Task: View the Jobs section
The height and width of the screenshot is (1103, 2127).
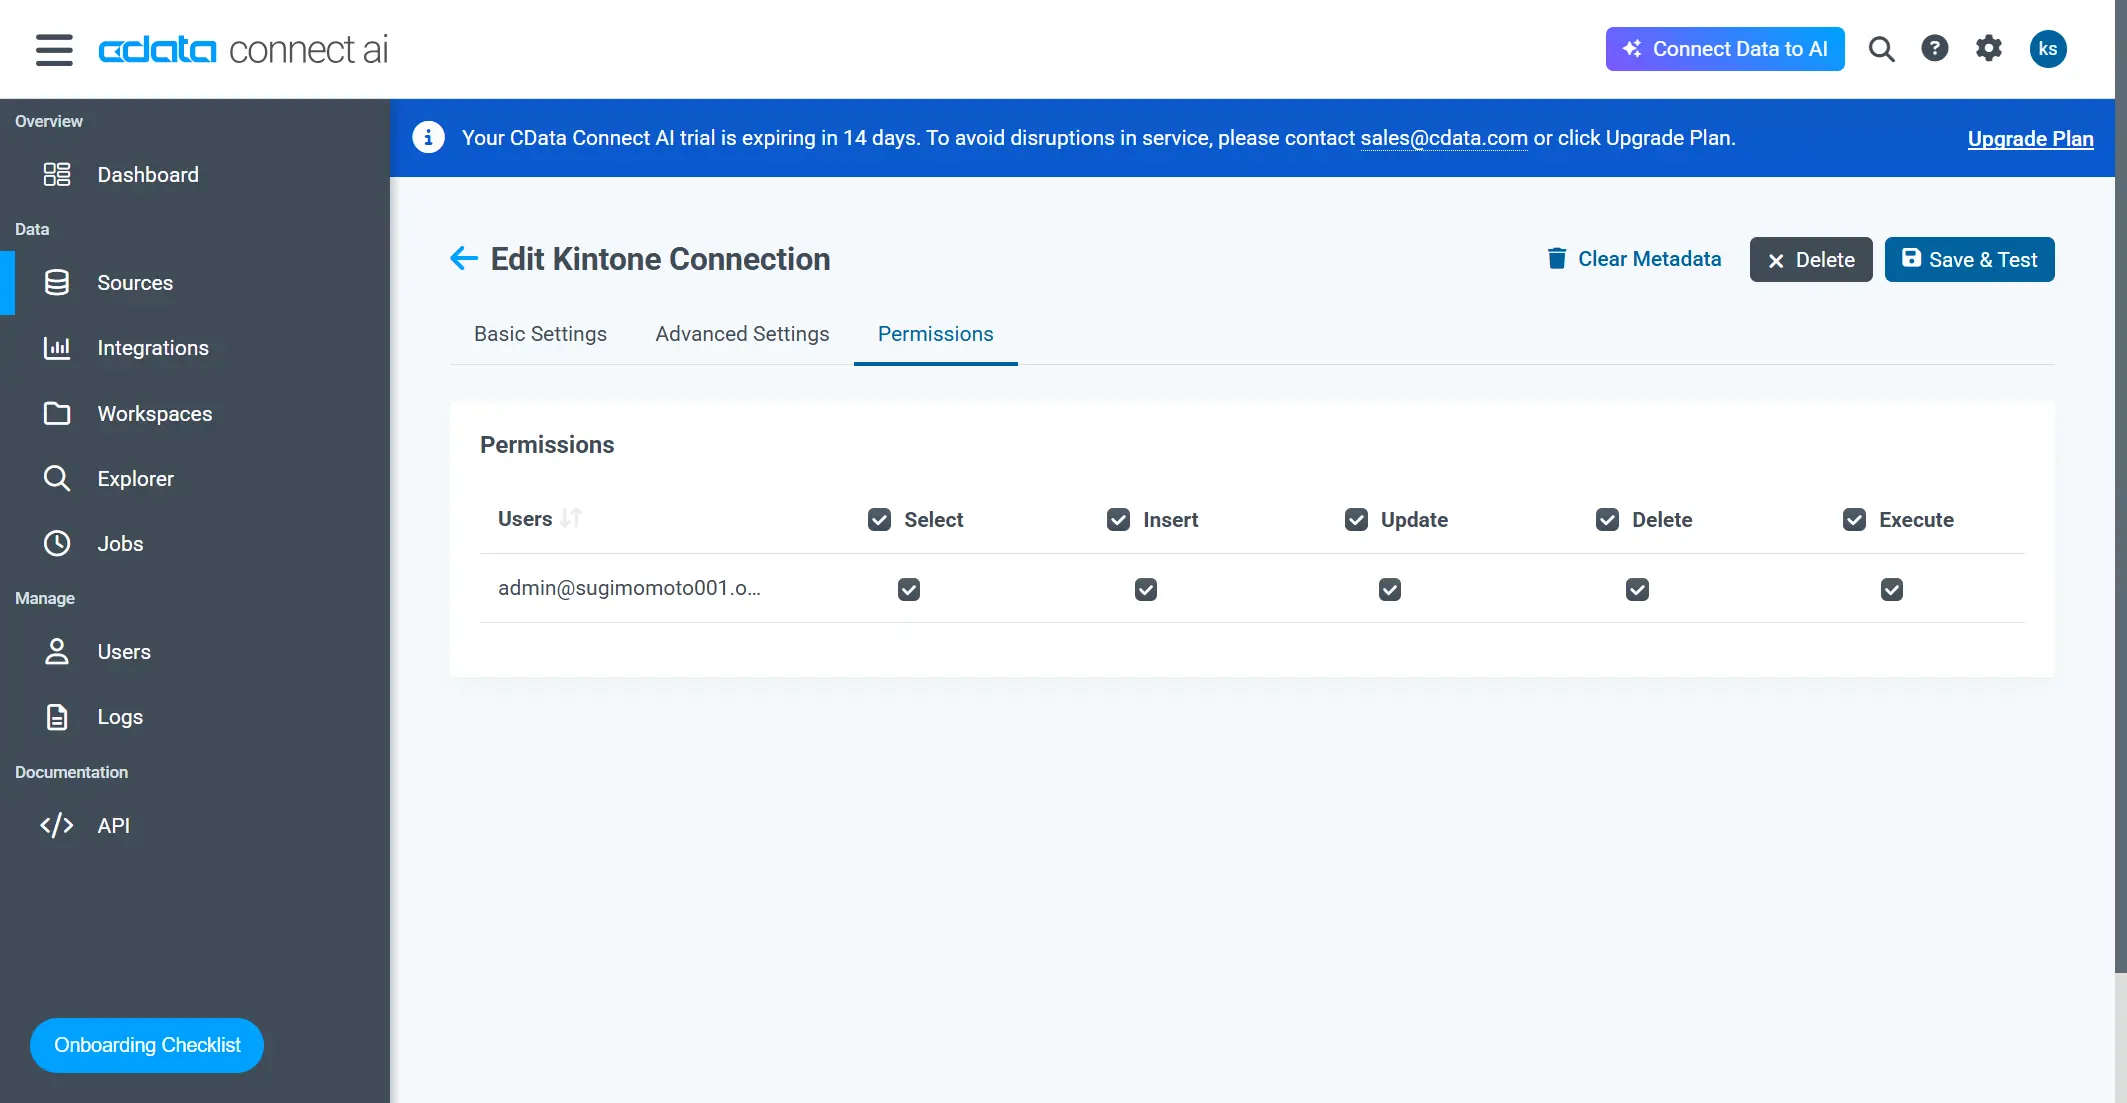Action: pos(120,543)
